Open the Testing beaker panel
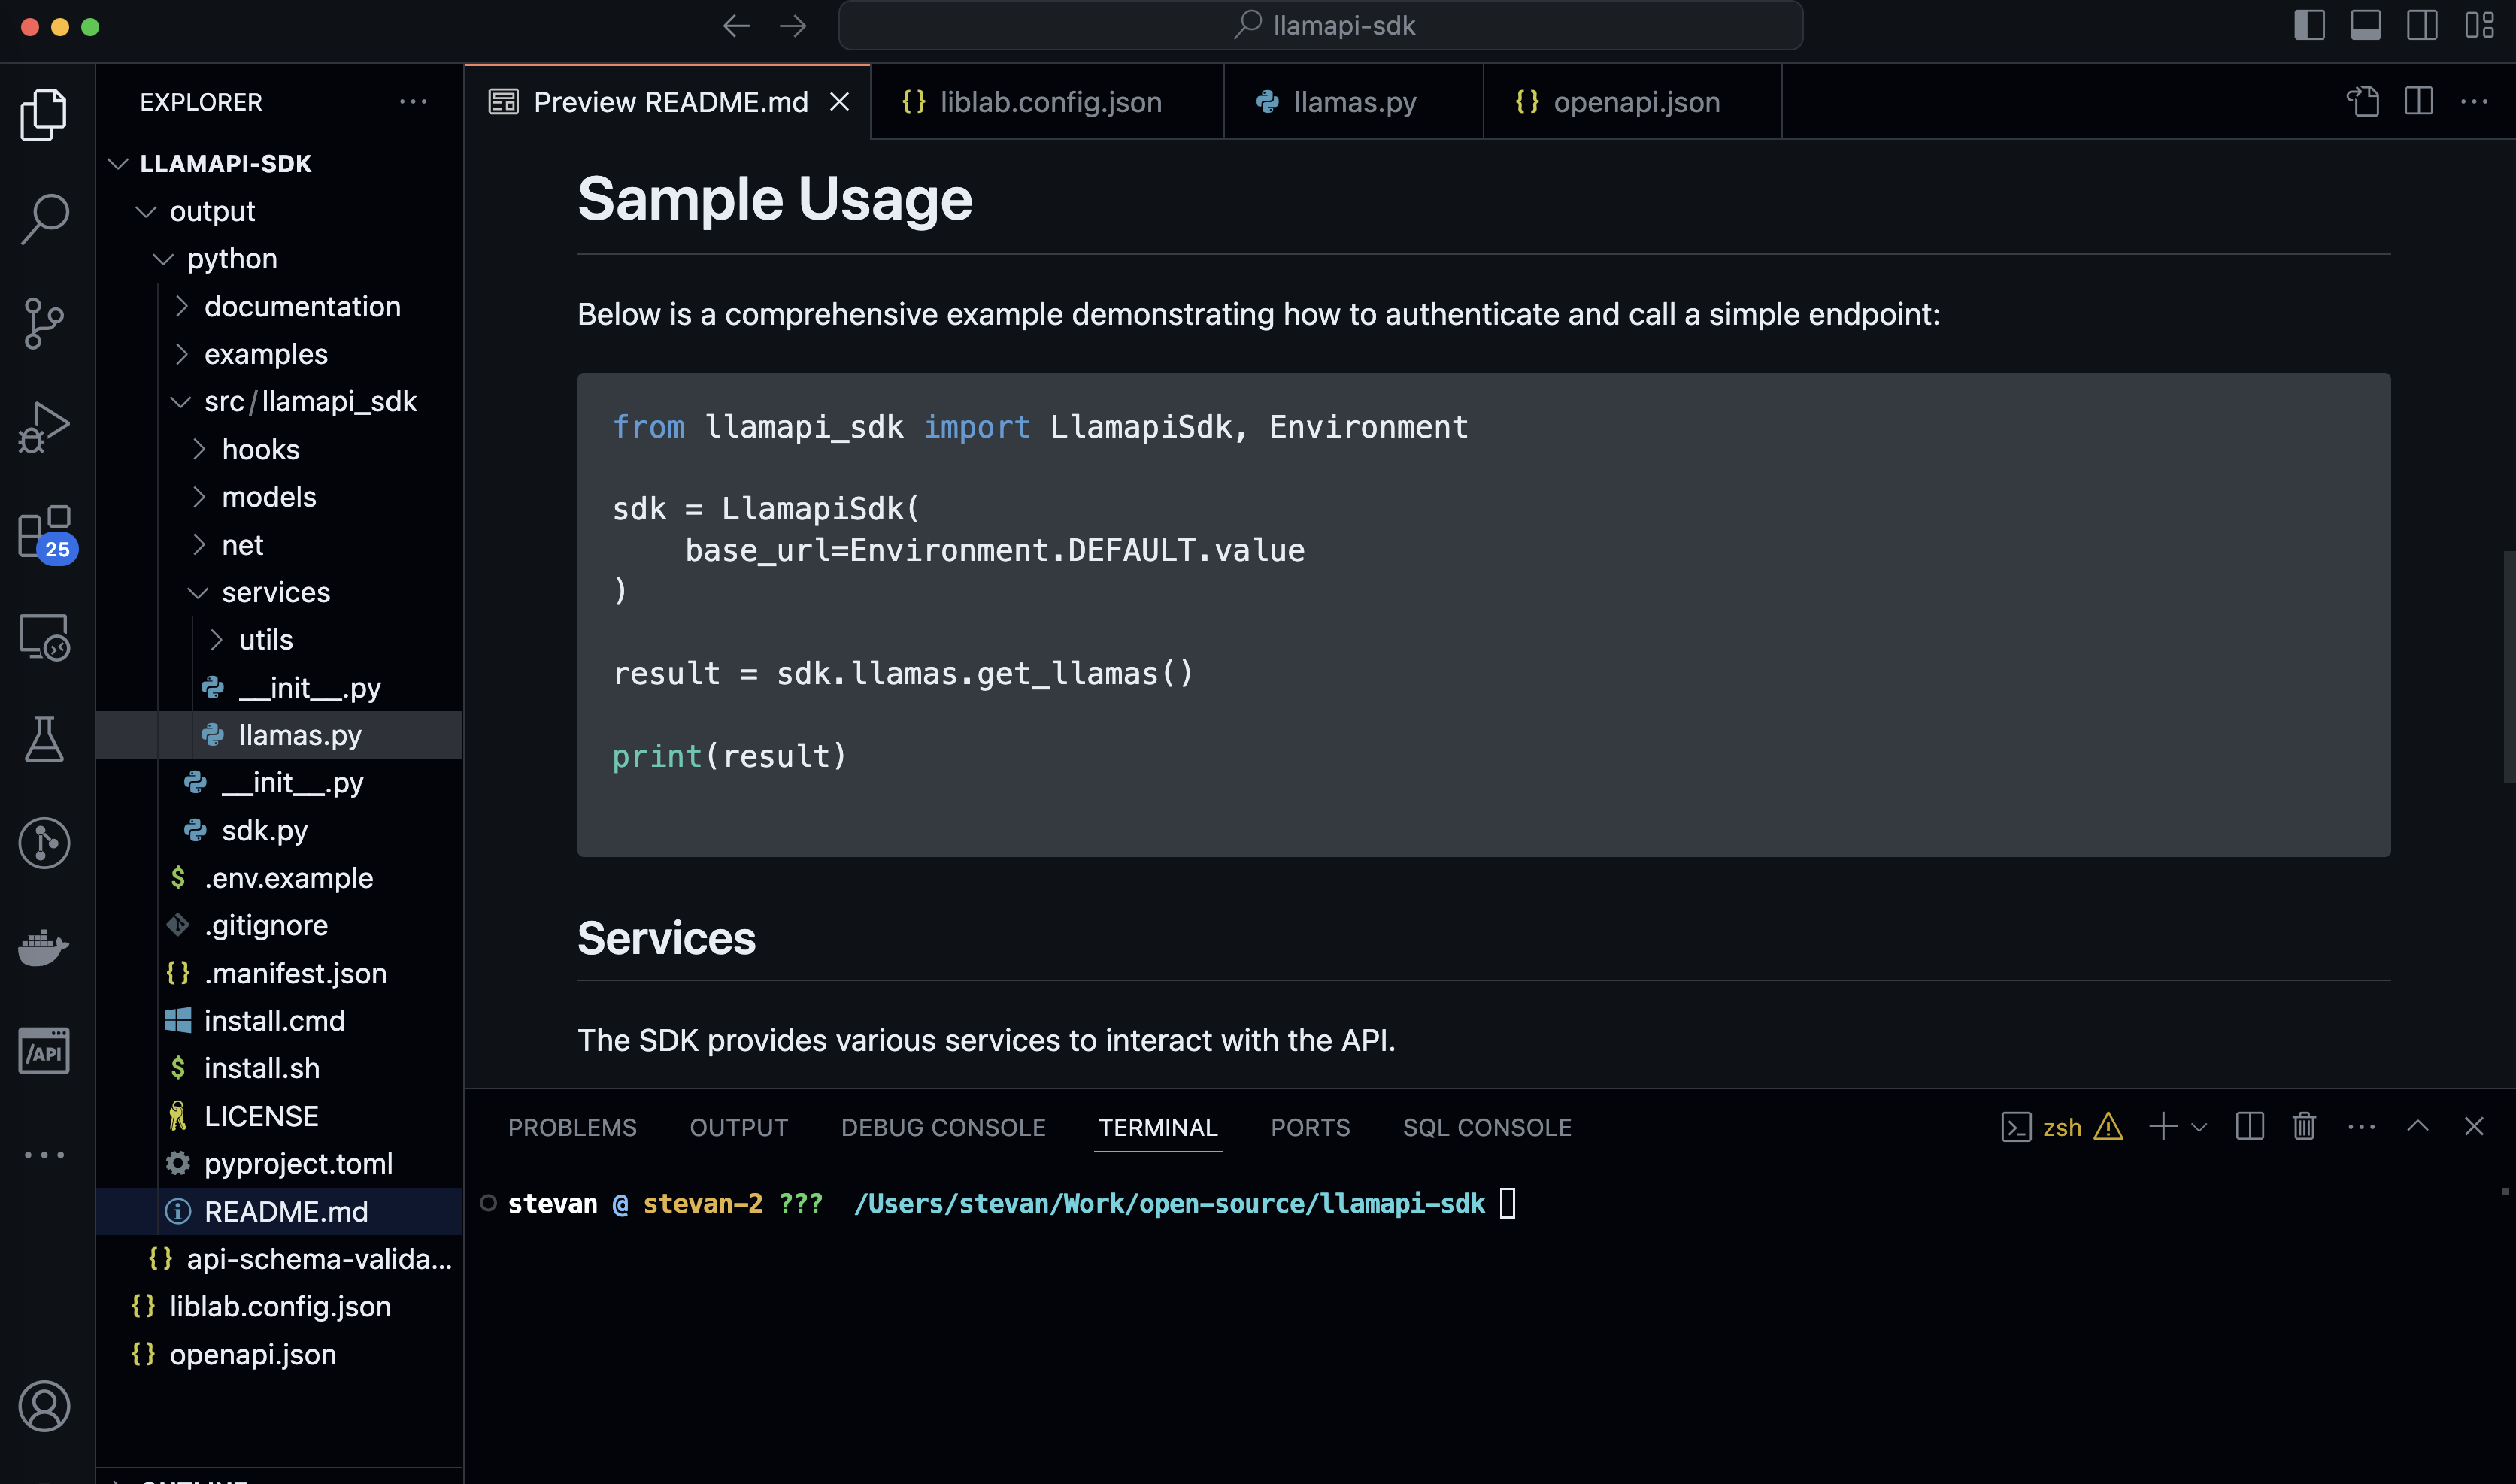This screenshot has width=2516, height=1484. tap(43, 738)
